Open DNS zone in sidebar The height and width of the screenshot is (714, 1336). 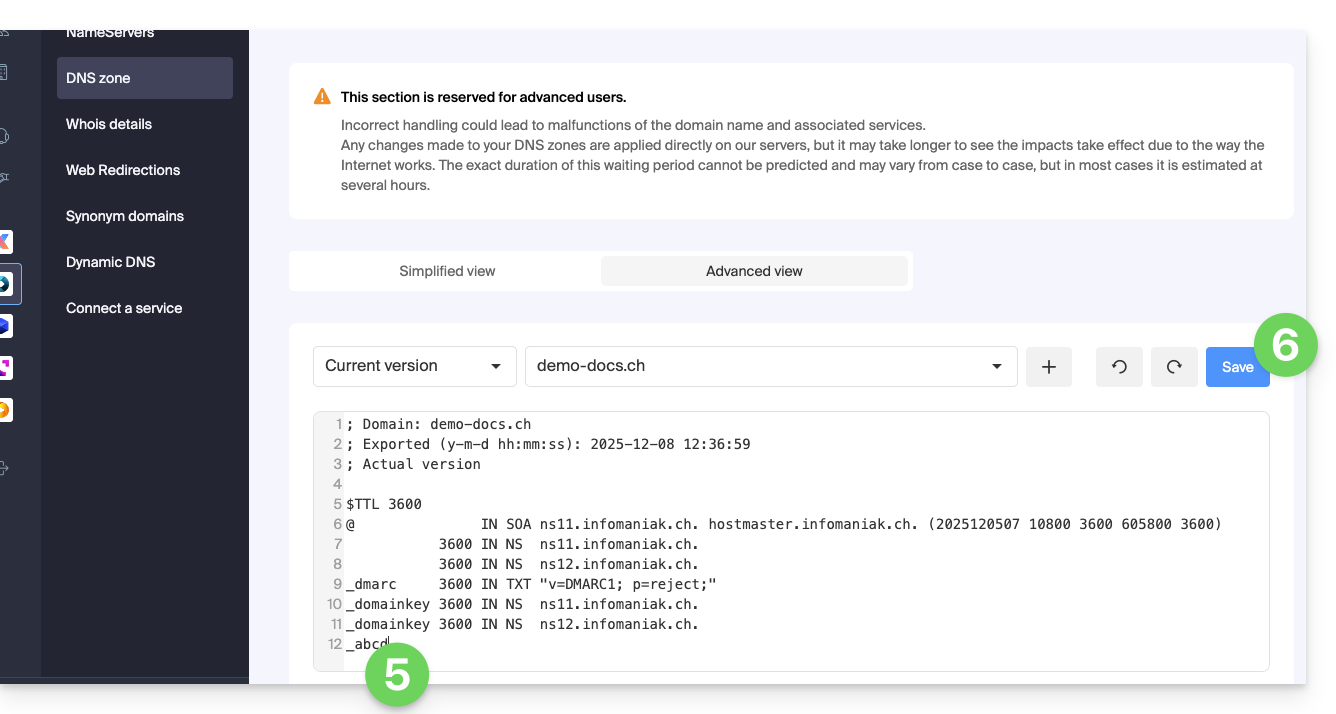pos(145,78)
